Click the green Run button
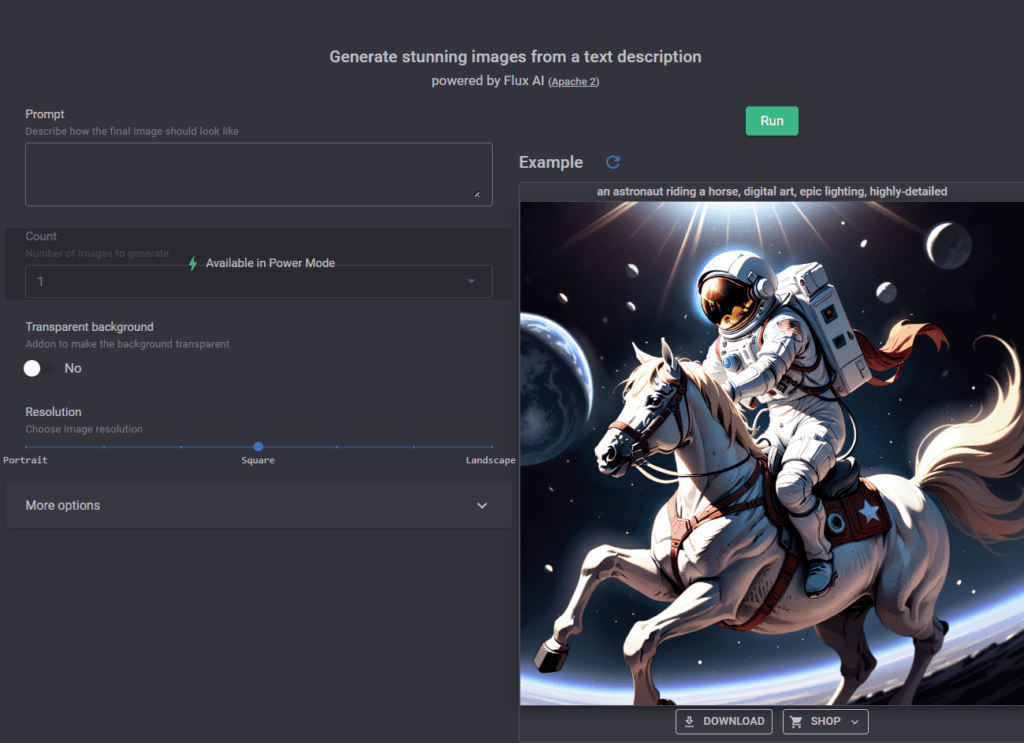 coord(771,121)
